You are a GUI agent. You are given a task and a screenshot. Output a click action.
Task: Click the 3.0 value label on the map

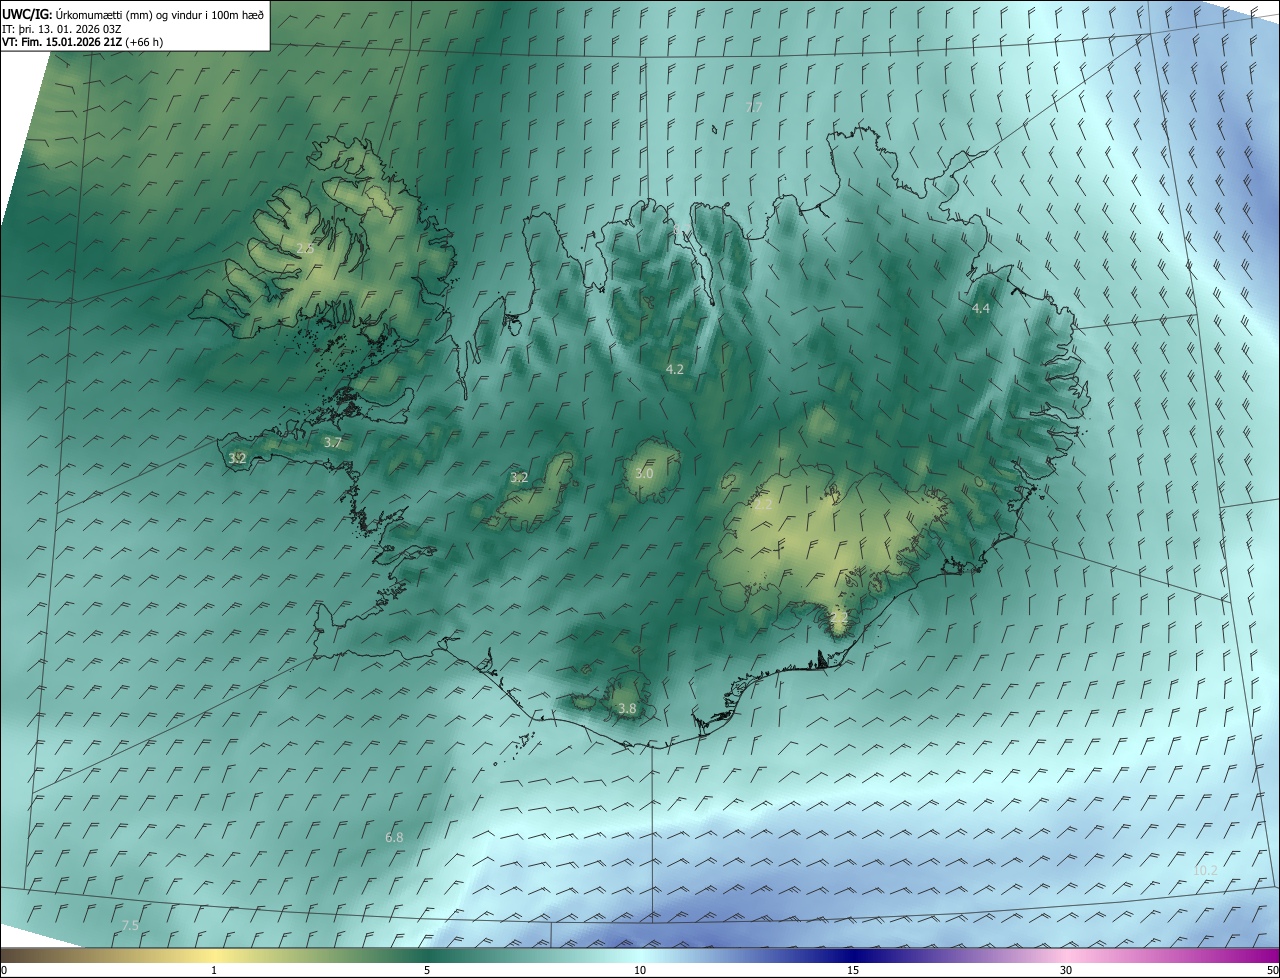(x=644, y=473)
